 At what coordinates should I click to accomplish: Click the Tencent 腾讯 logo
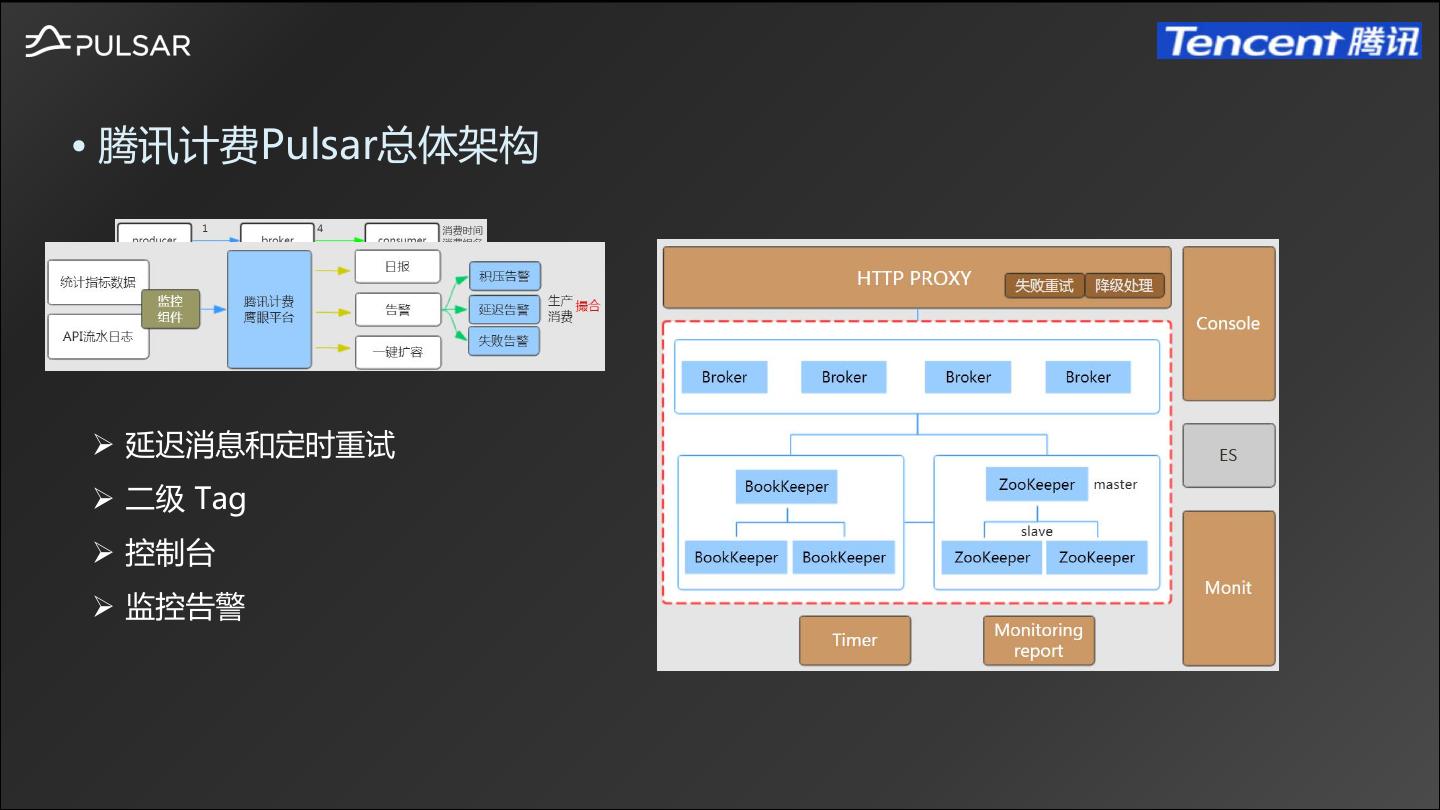[x=1289, y=41]
